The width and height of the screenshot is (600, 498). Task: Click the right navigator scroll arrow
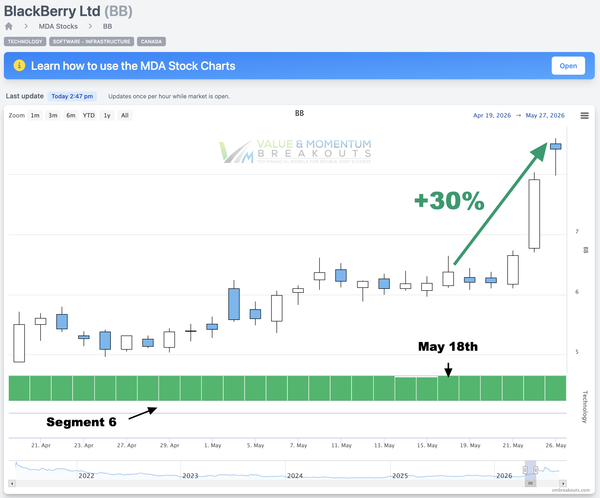pyautogui.click(x=563, y=483)
